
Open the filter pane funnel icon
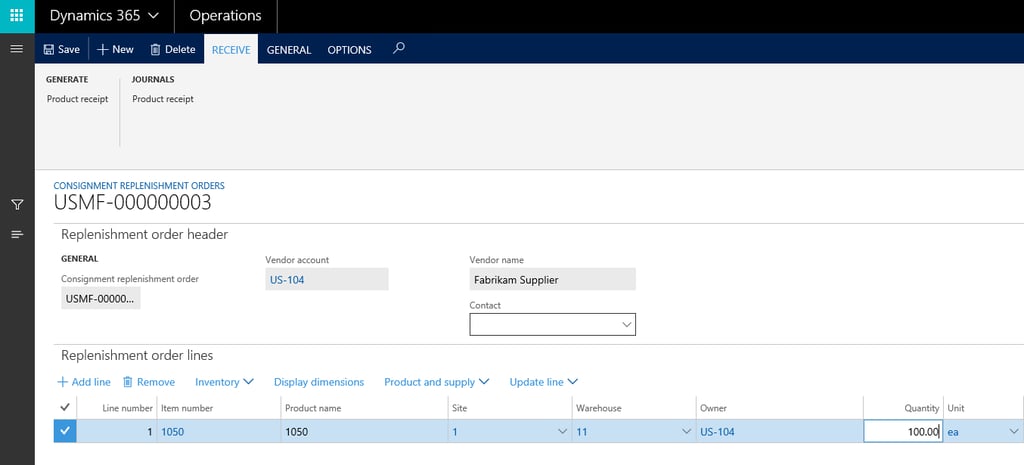tap(17, 205)
